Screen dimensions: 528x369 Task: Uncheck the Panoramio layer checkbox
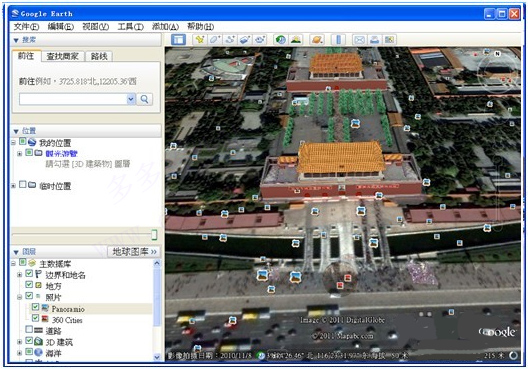pos(35,307)
